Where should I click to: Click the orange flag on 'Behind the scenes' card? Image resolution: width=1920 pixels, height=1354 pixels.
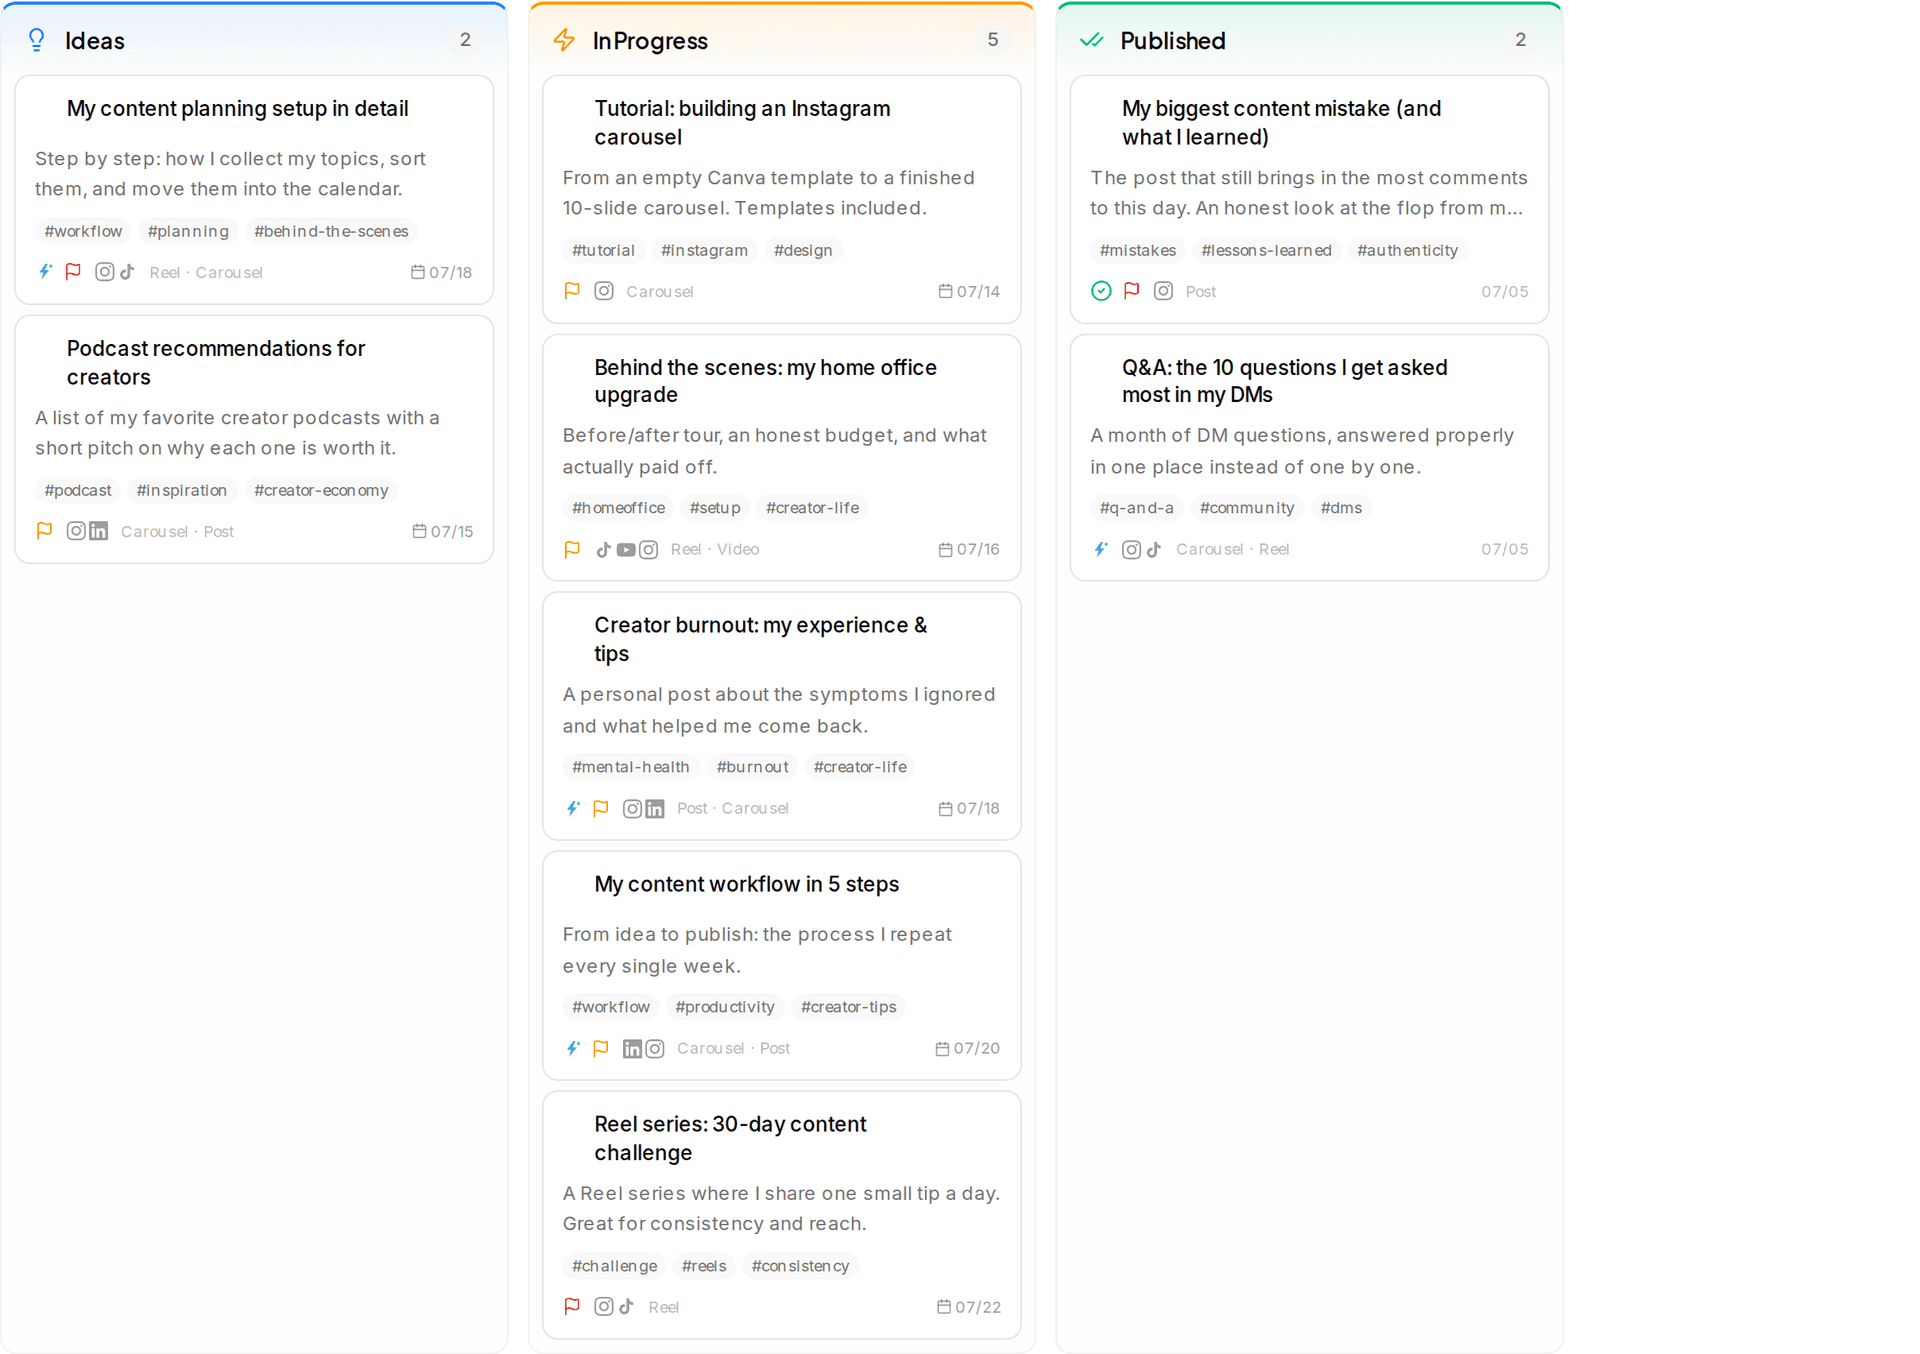point(572,550)
